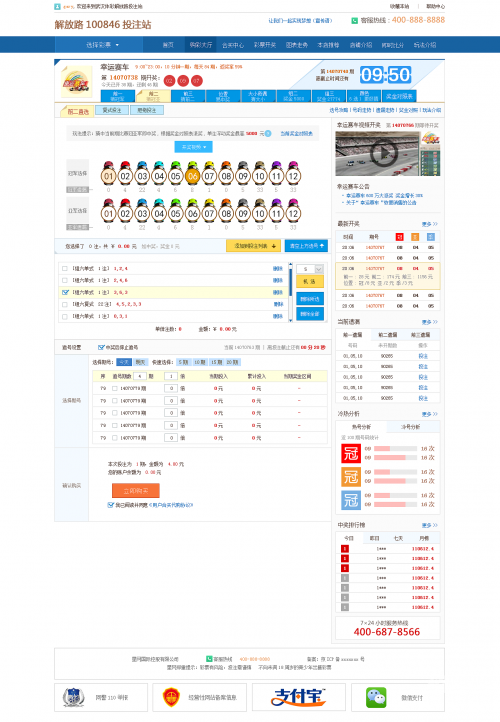Play the lucky racing draw video
500x722 pixels.
coord(383,153)
